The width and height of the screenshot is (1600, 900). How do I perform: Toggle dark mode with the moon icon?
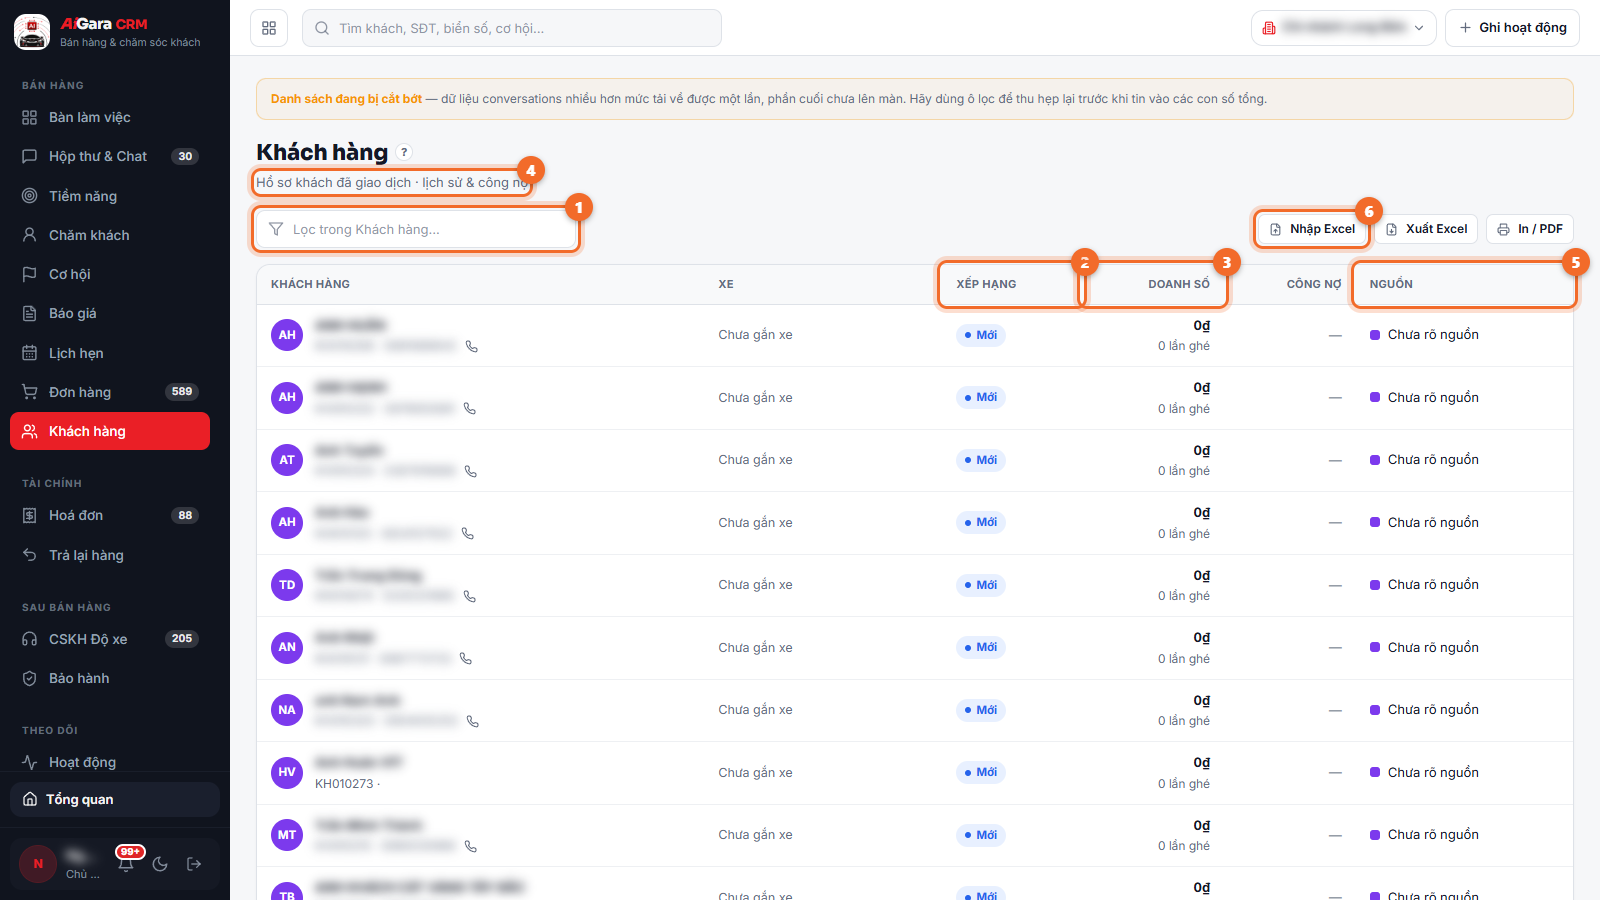click(160, 864)
